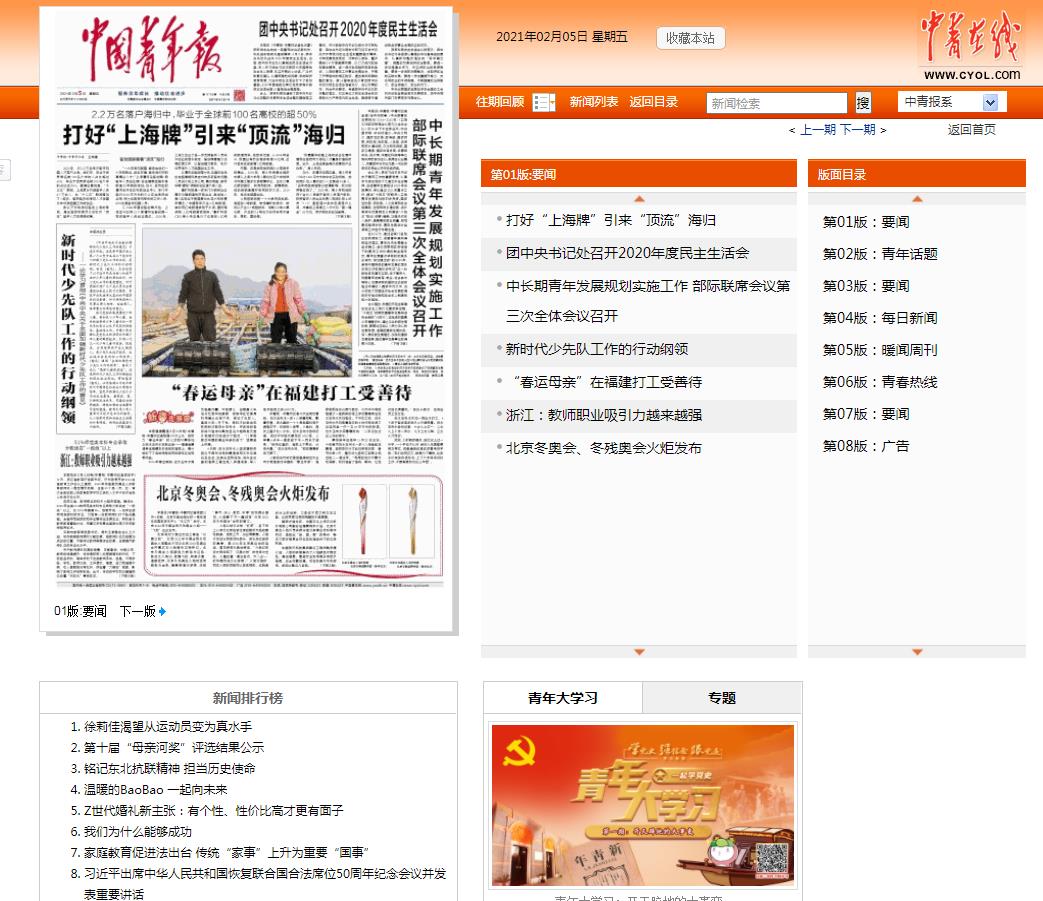Click the 搜 search button
This screenshot has width=1043, height=901.
pyautogui.click(x=863, y=102)
